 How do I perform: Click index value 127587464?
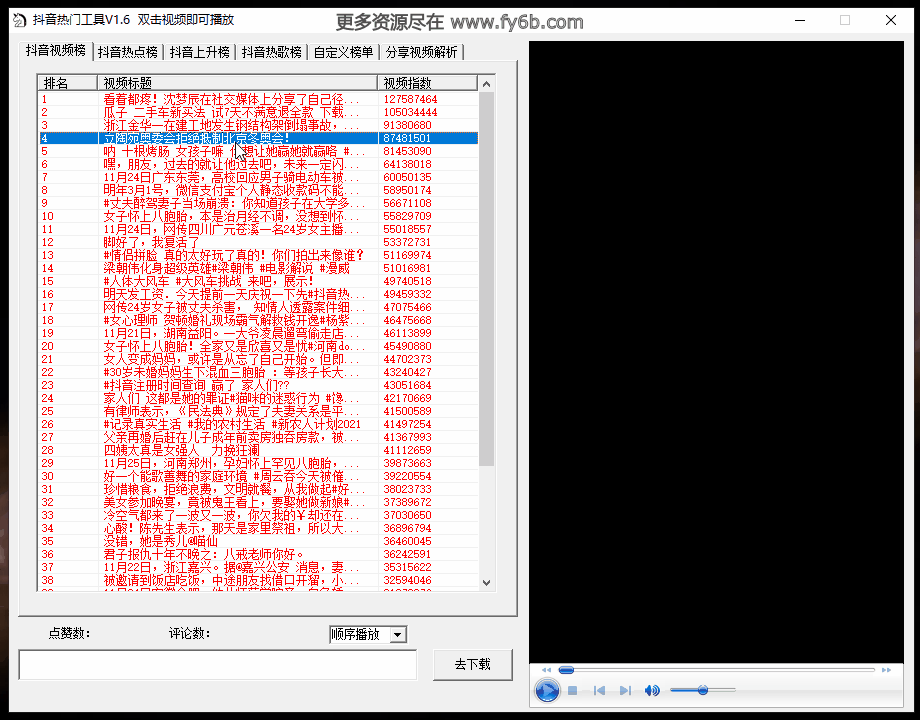click(x=410, y=99)
